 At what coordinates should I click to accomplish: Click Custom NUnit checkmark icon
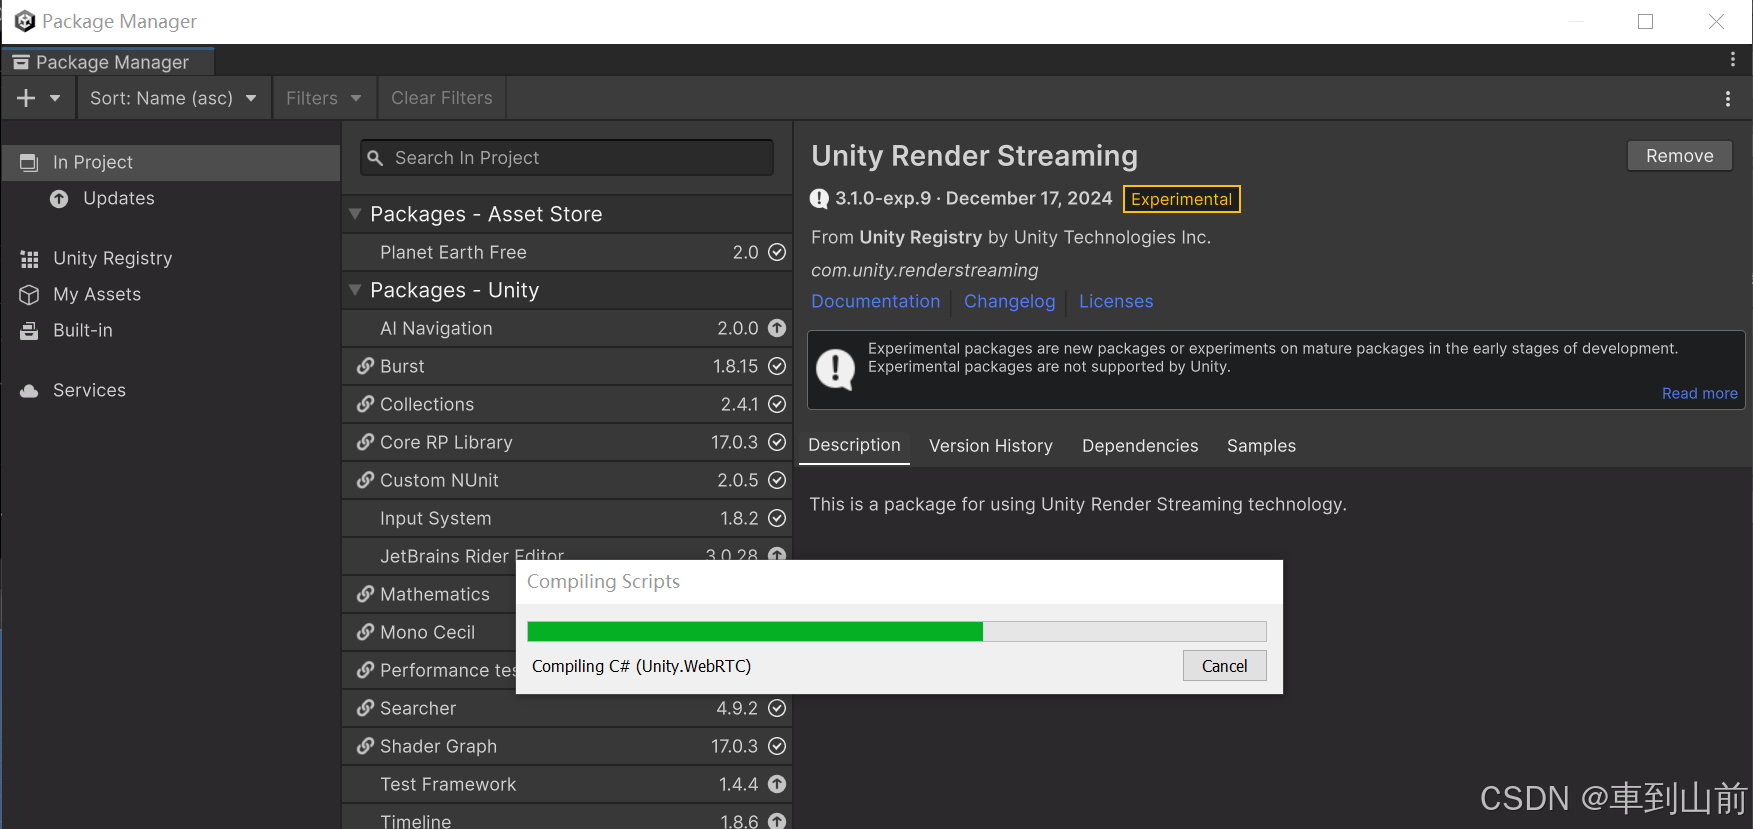777,480
